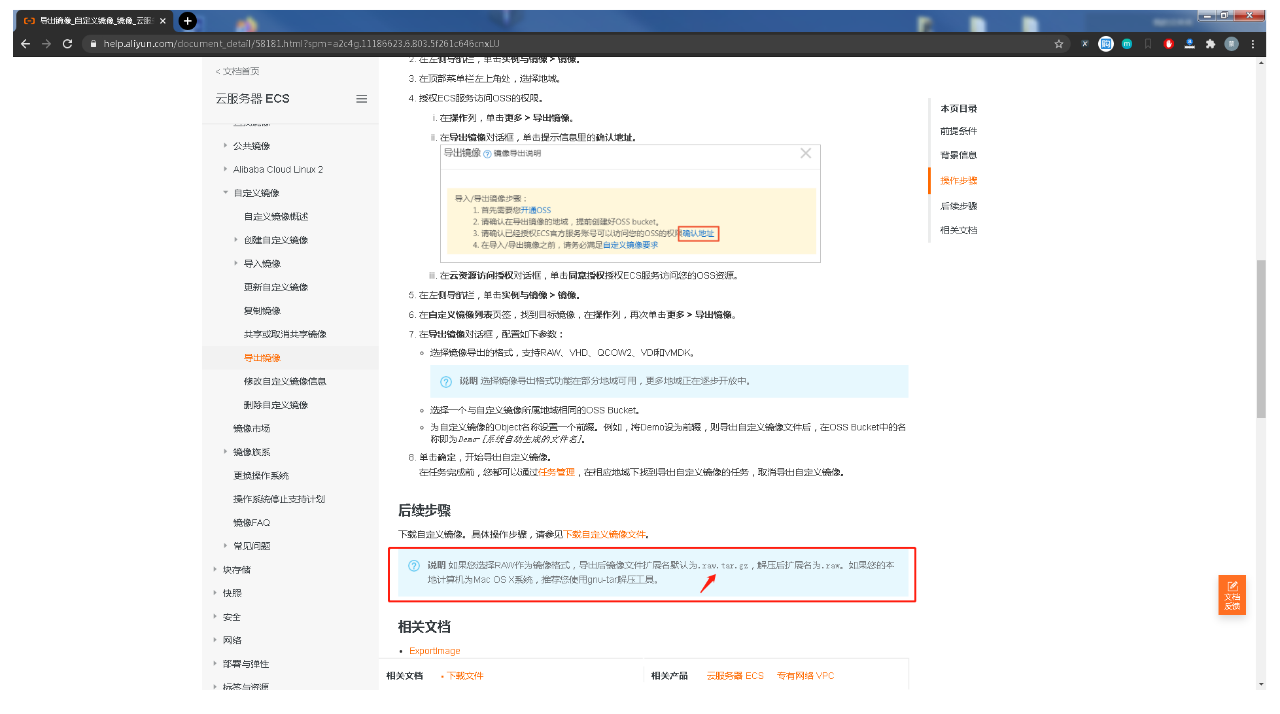The height and width of the screenshot is (714, 1280).
Task: Expand the 常见问题 node
Action: point(226,546)
